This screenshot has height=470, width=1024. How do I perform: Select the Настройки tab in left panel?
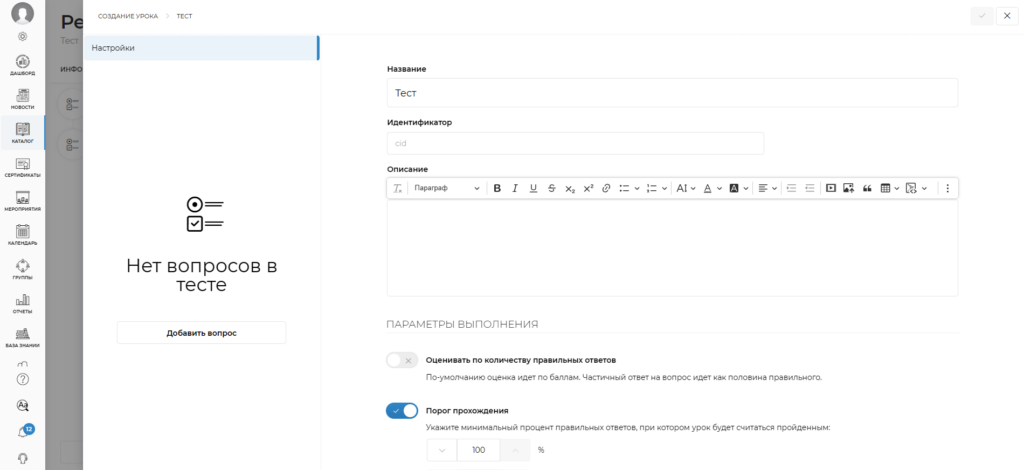200,48
